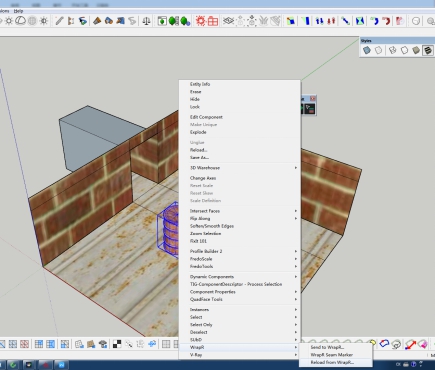Click the blue hourglass-shaped icon in toolbar

(360, 21)
